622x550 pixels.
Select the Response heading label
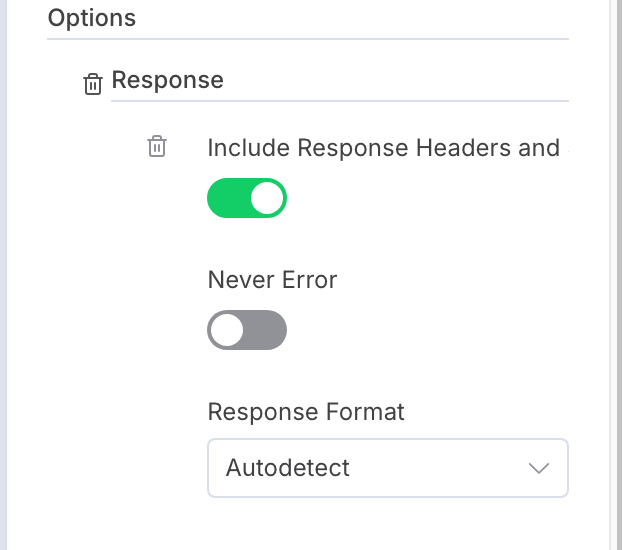(x=167, y=80)
